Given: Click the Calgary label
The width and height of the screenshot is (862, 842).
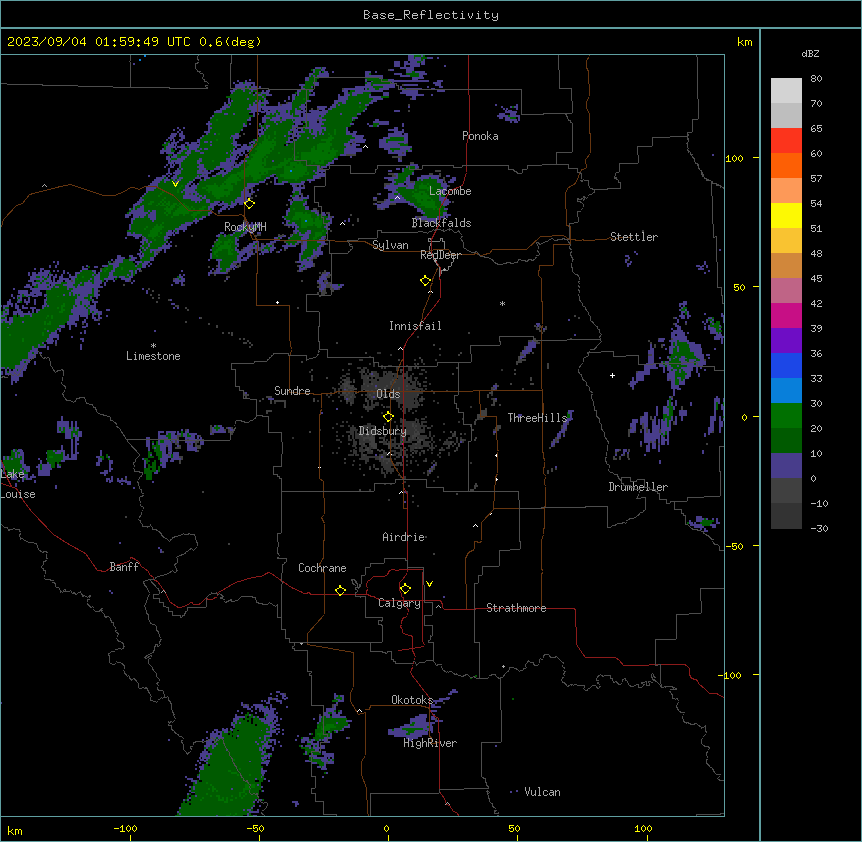Looking at the screenshot, I should pyautogui.click(x=399, y=603).
